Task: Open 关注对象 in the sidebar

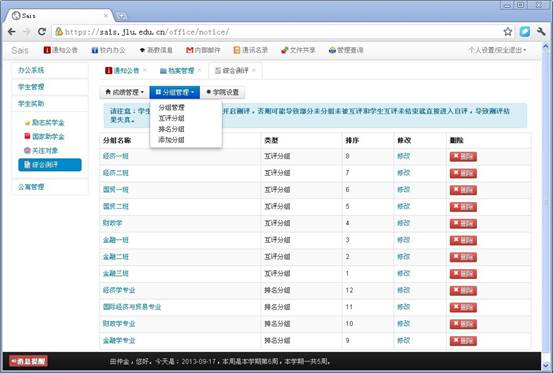Action: pyautogui.click(x=41, y=151)
